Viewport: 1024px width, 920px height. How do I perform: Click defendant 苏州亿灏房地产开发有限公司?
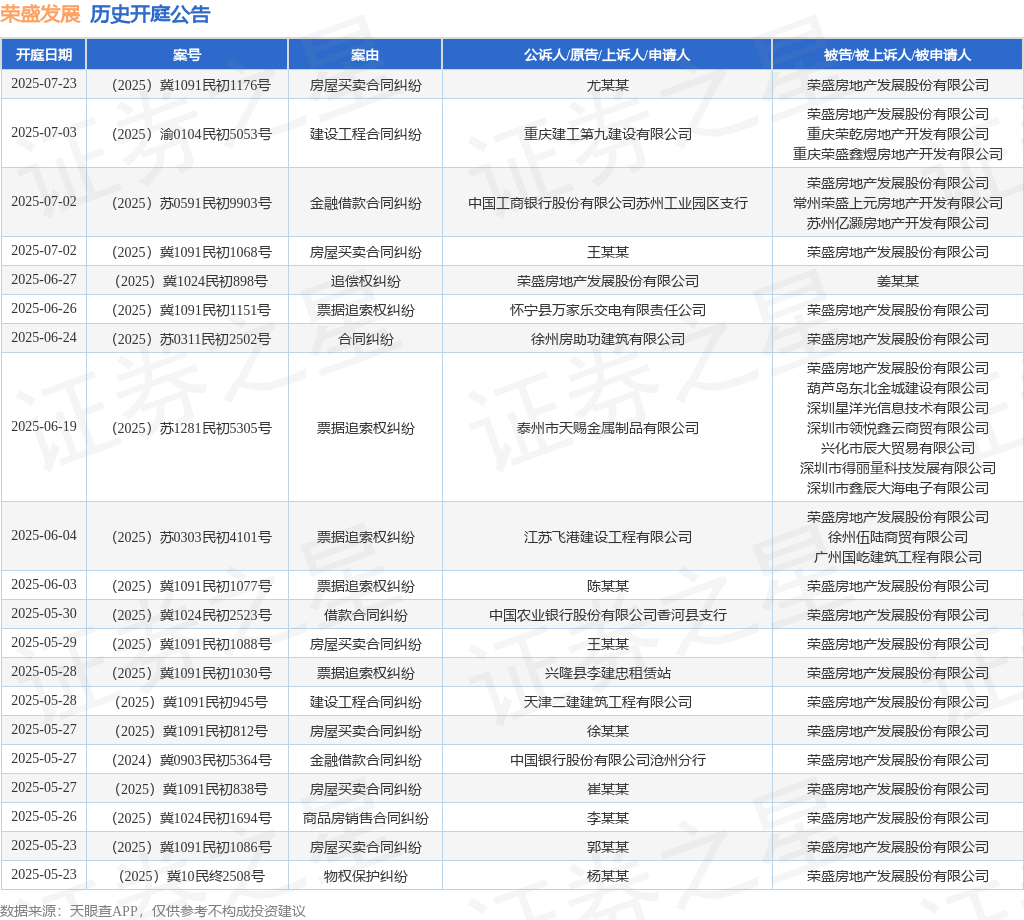[897, 223]
